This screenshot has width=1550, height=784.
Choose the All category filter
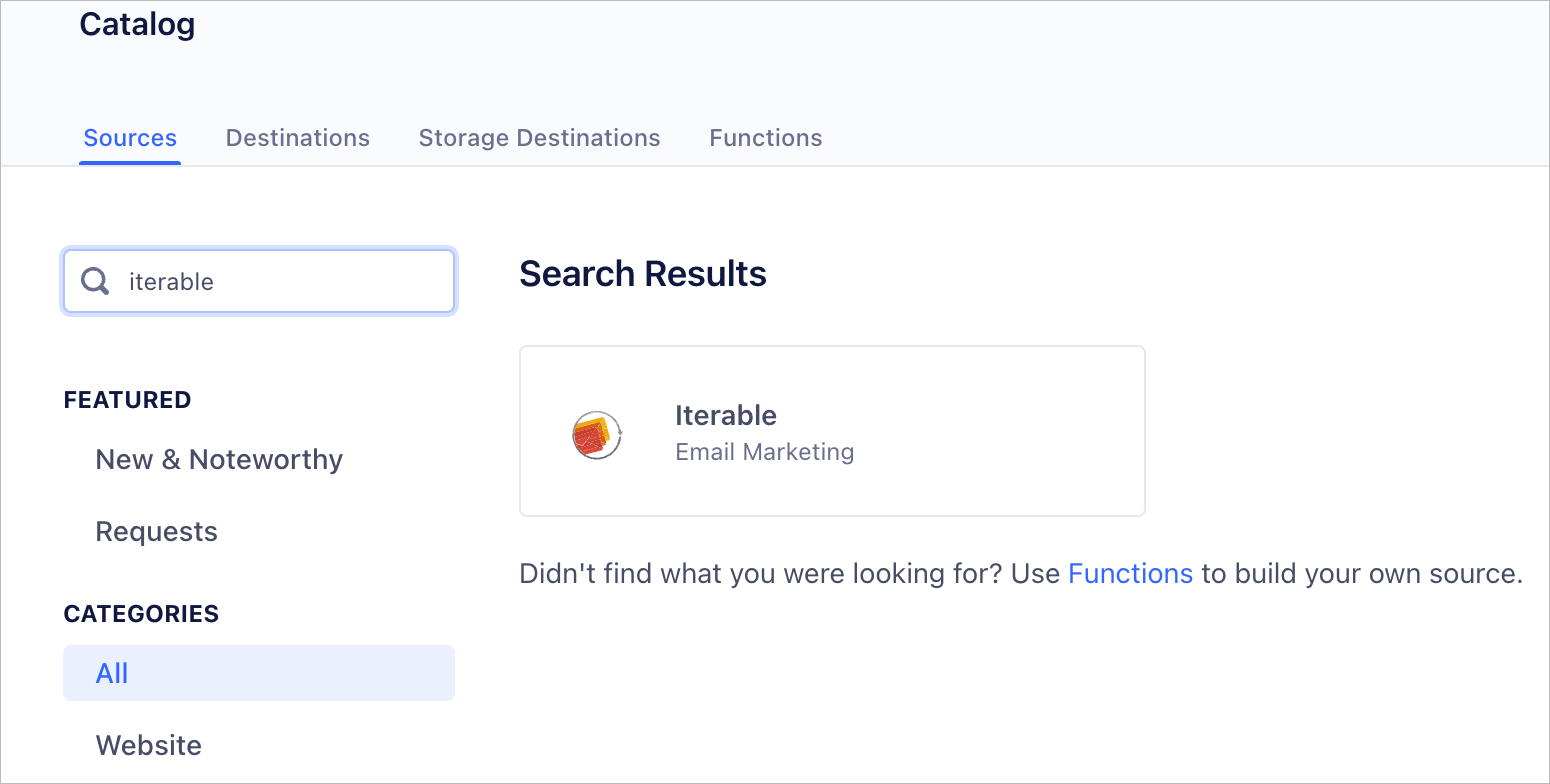click(x=259, y=673)
